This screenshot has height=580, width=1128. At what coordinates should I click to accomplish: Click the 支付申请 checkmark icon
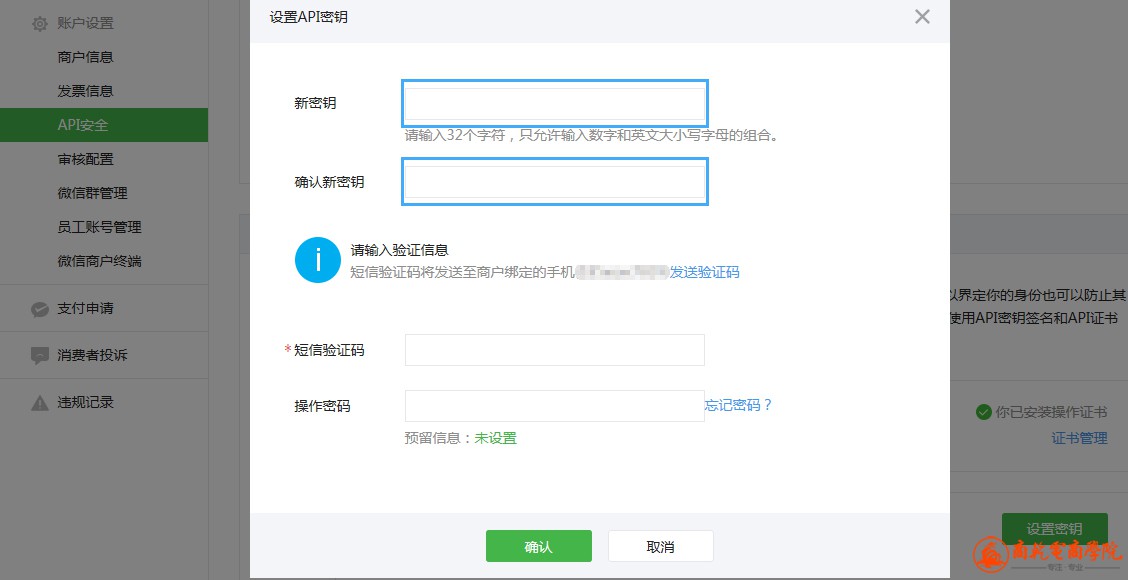pyautogui.click(x=39, y=309)
